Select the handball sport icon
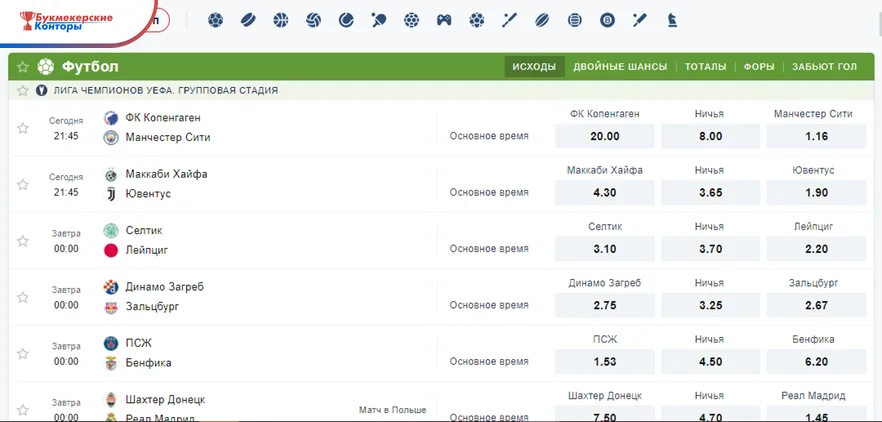 pos(411,20)
